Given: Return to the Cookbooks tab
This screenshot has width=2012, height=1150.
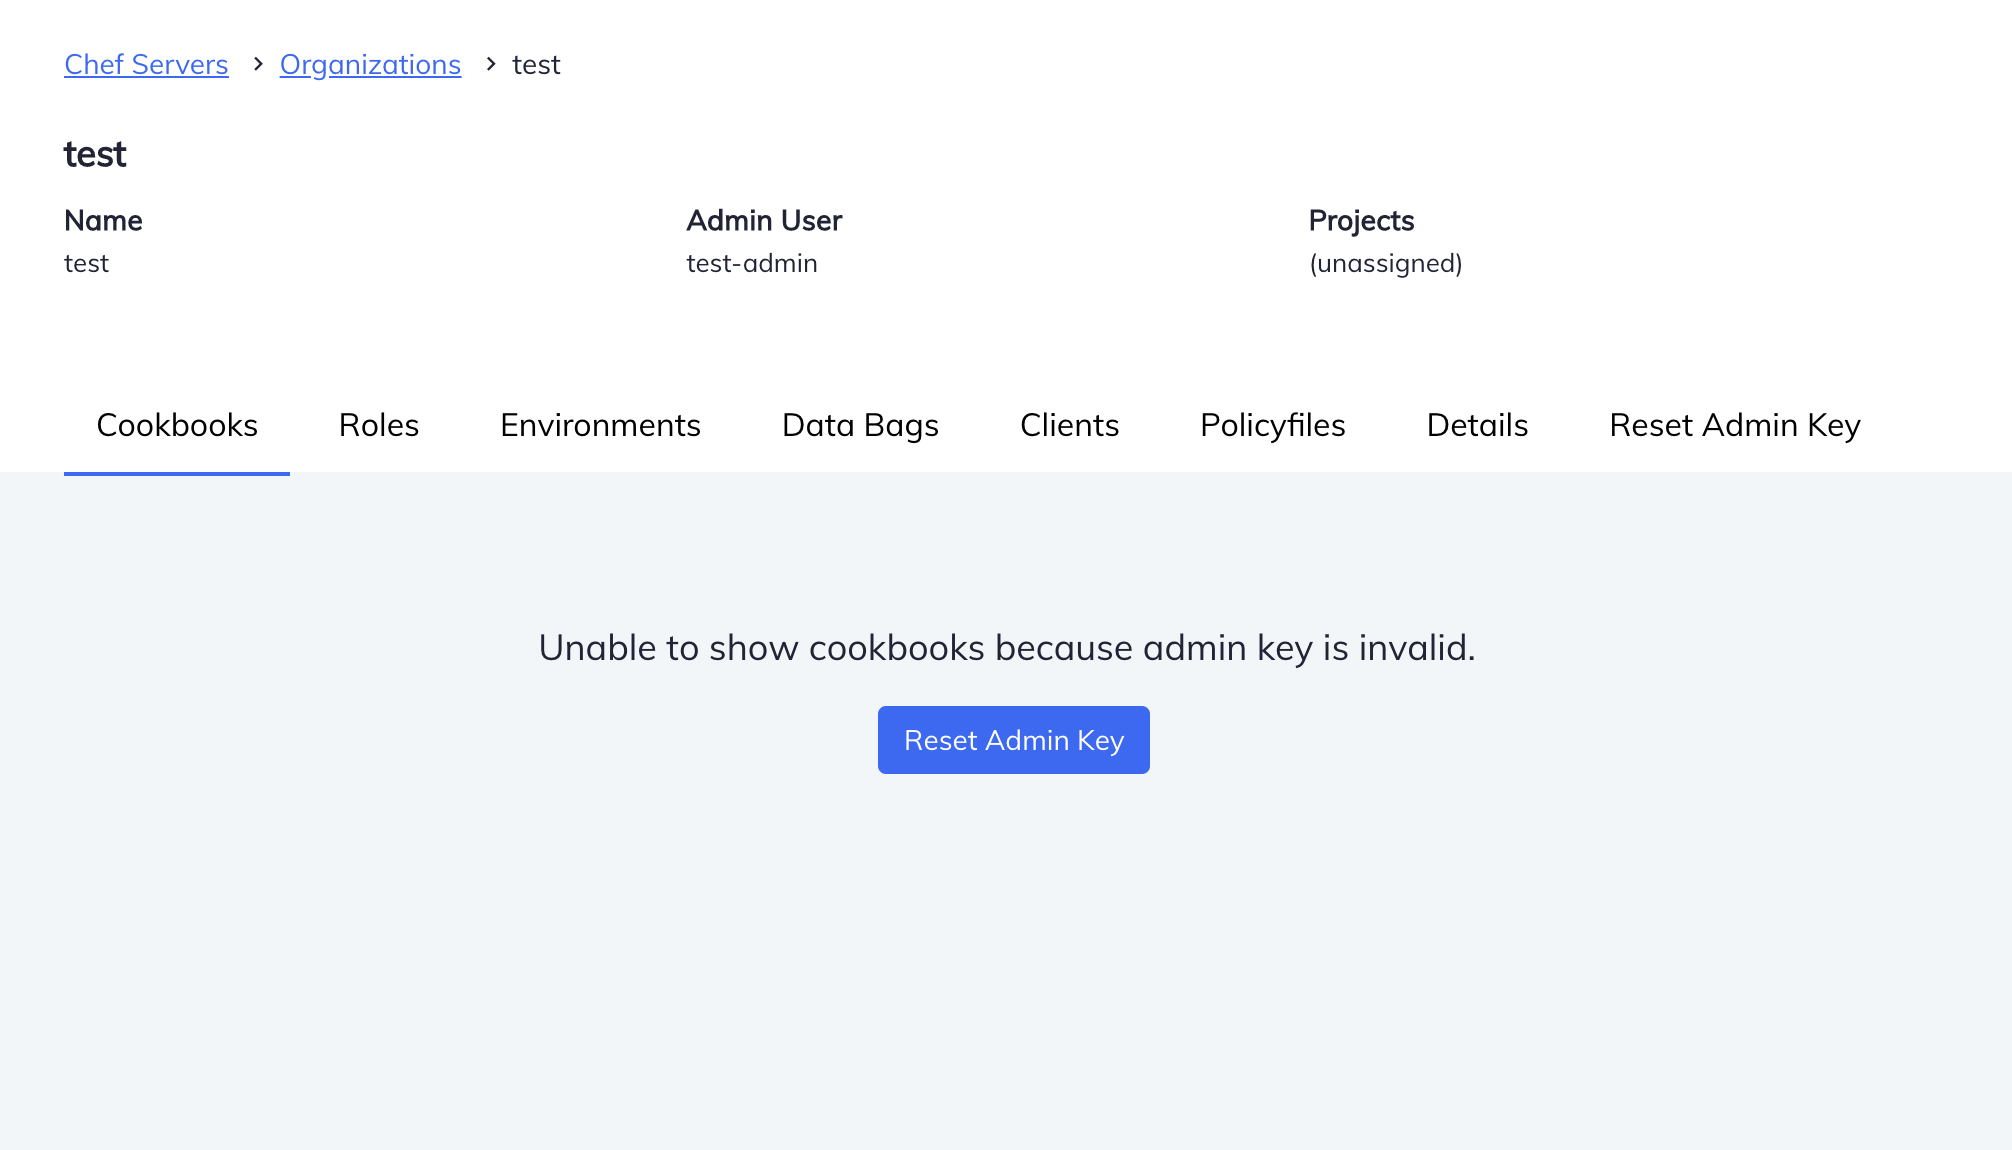Looking at the screenshot, I should click(177, 425).
